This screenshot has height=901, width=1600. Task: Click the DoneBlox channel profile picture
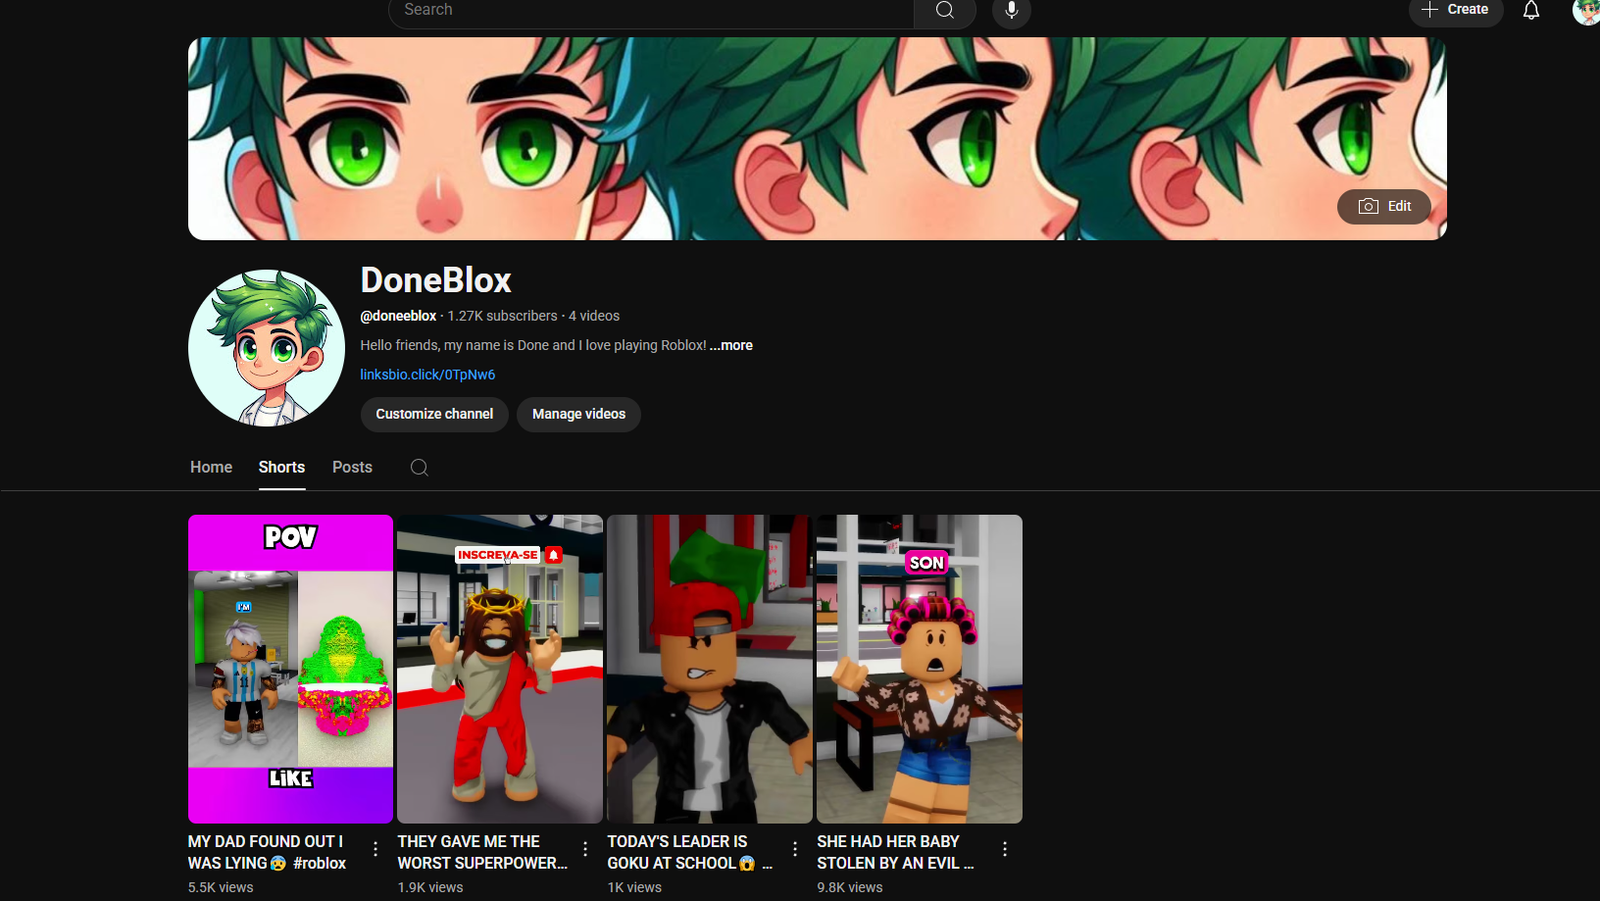click(266, 347)
